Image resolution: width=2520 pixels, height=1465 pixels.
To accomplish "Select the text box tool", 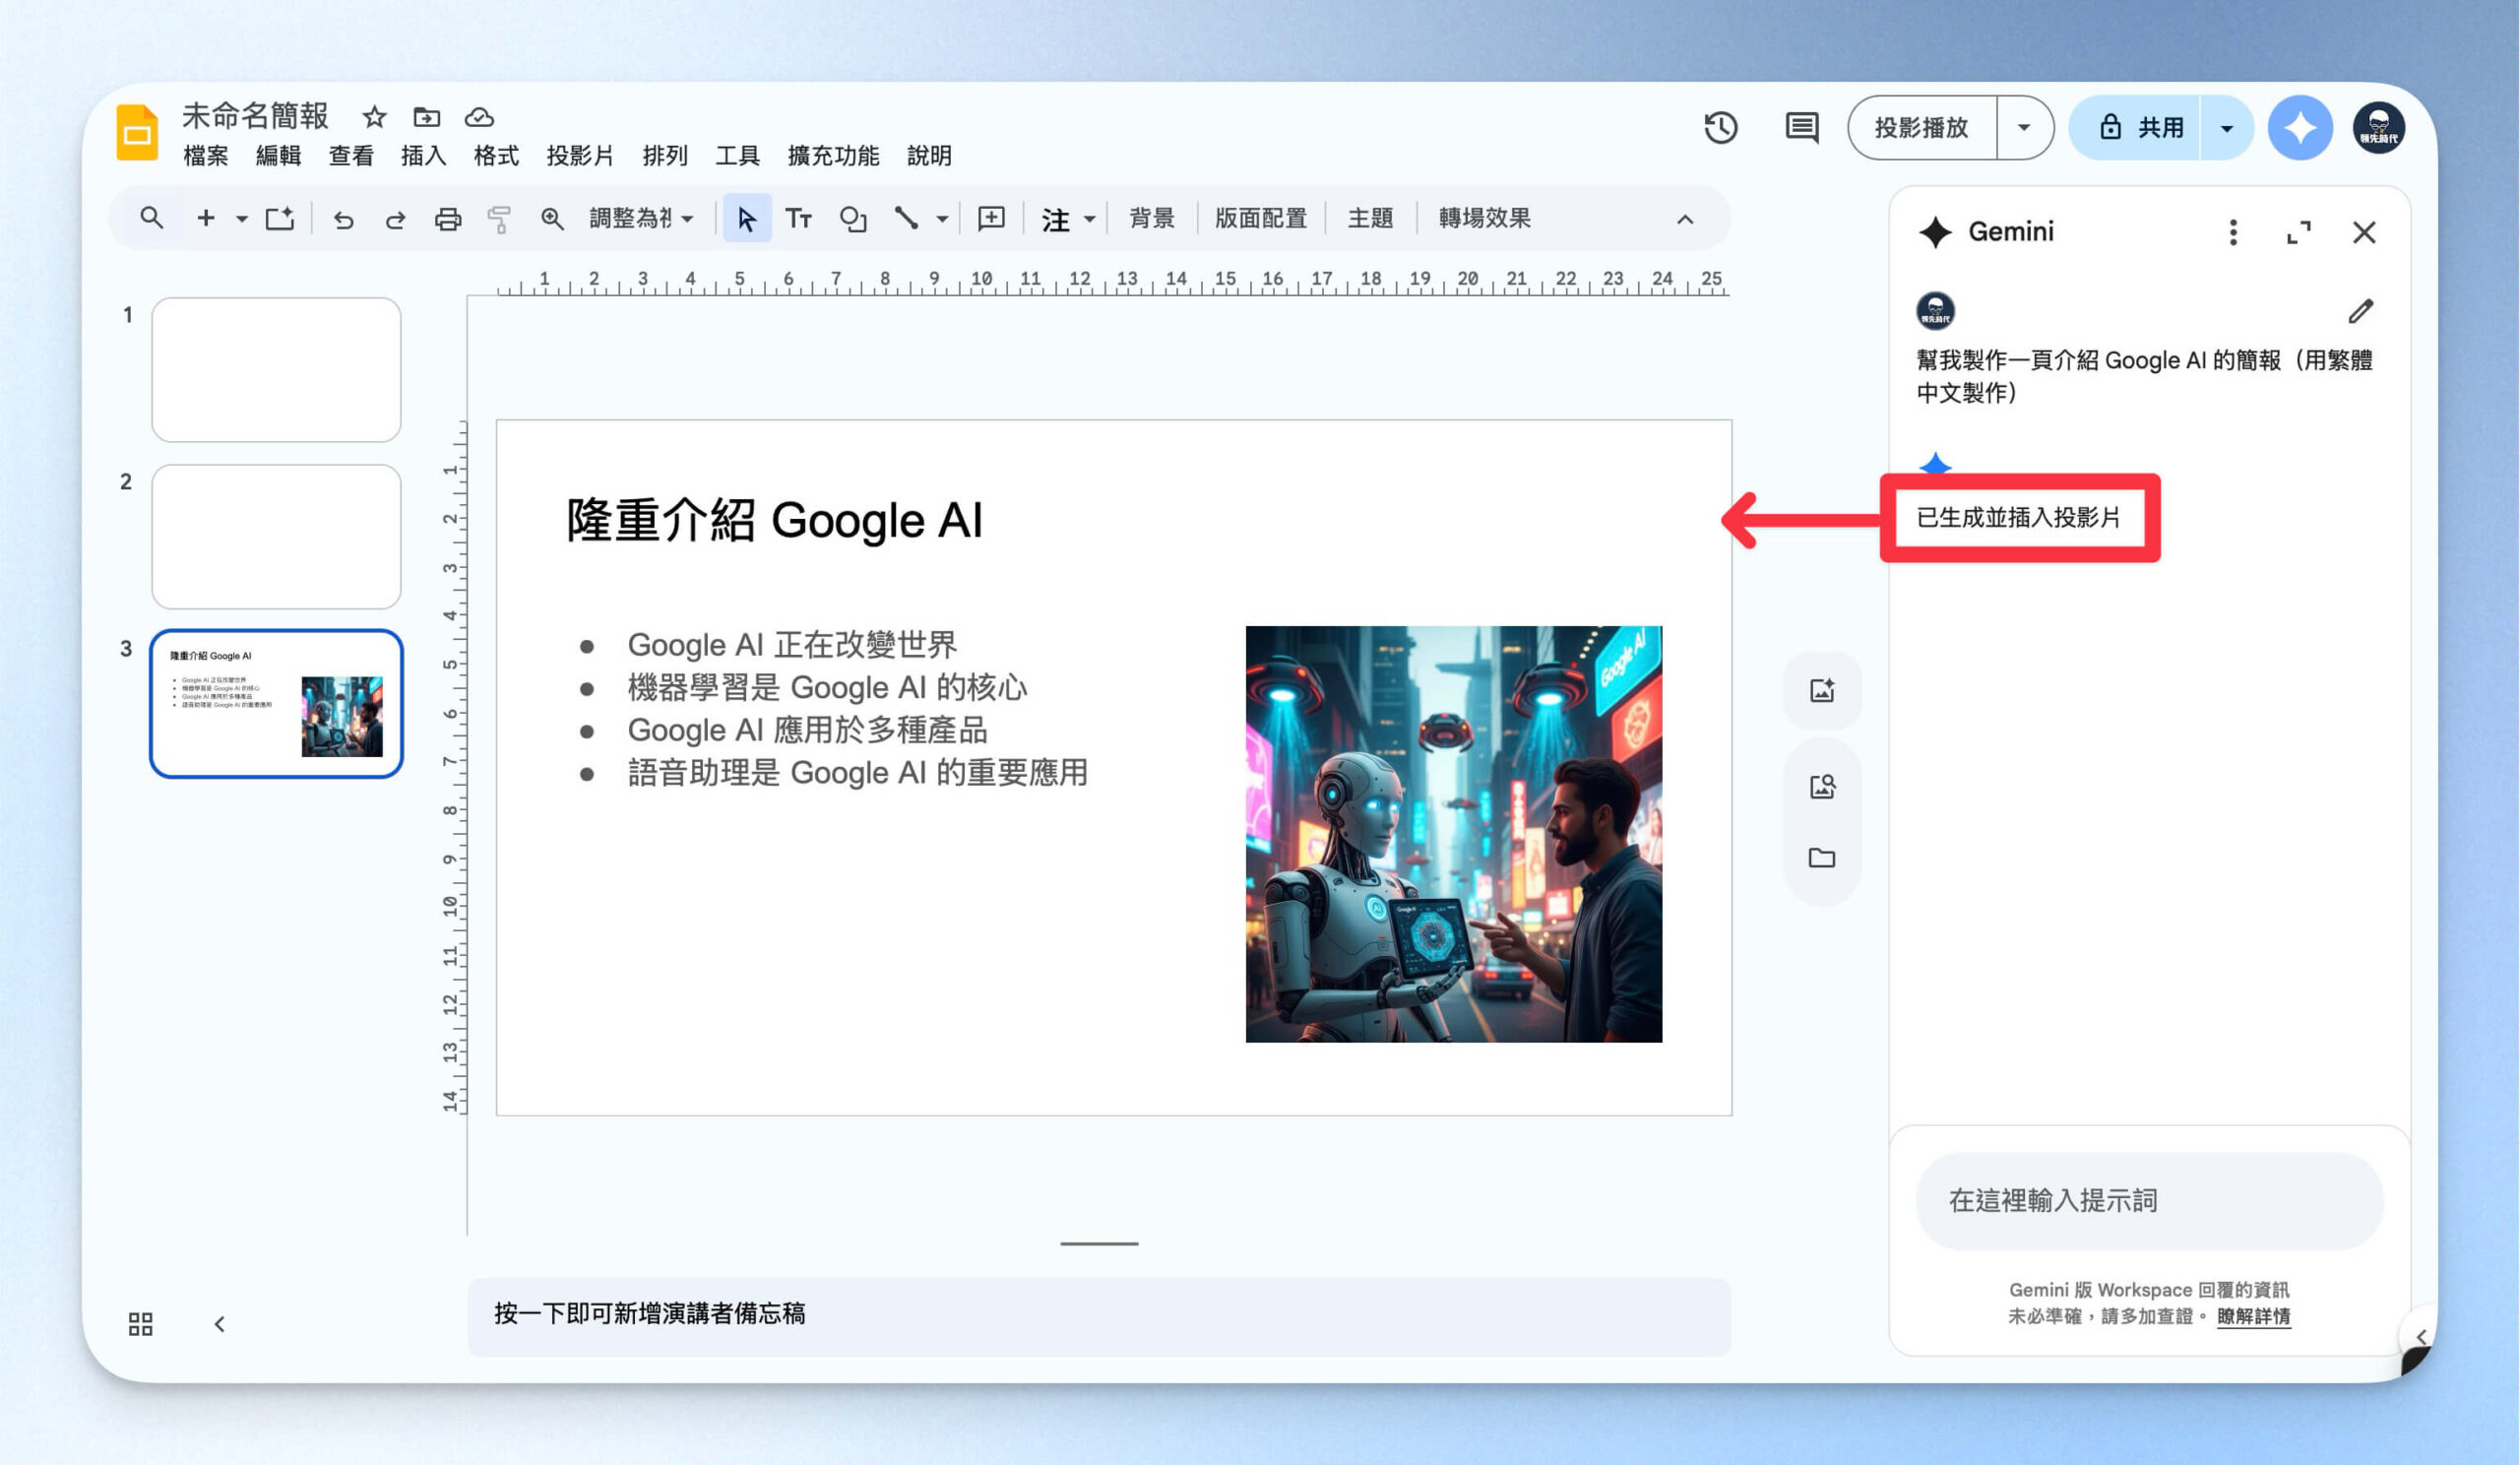I will point(798,218).
